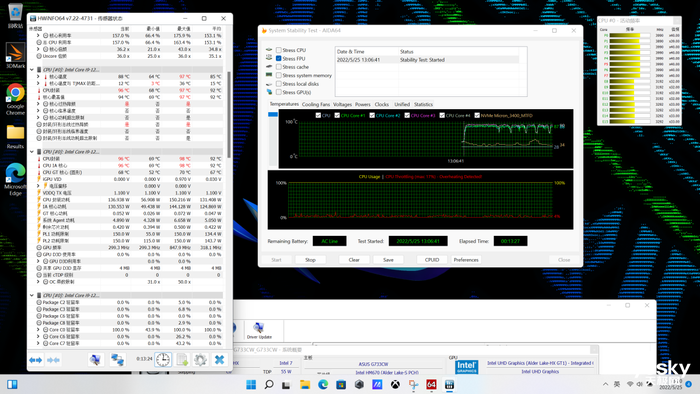Toggle CPU Core #2 graph checkbox
700x394 pixels.
(372, 115)
